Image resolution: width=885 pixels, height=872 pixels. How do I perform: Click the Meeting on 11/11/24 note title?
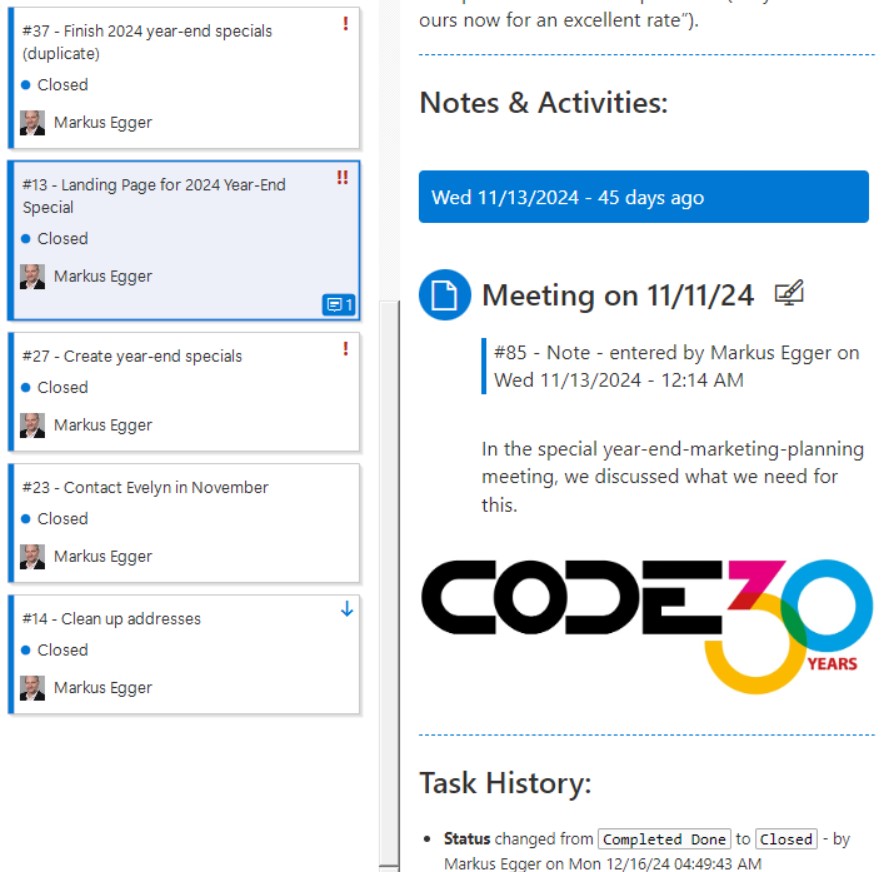point(618,295)
